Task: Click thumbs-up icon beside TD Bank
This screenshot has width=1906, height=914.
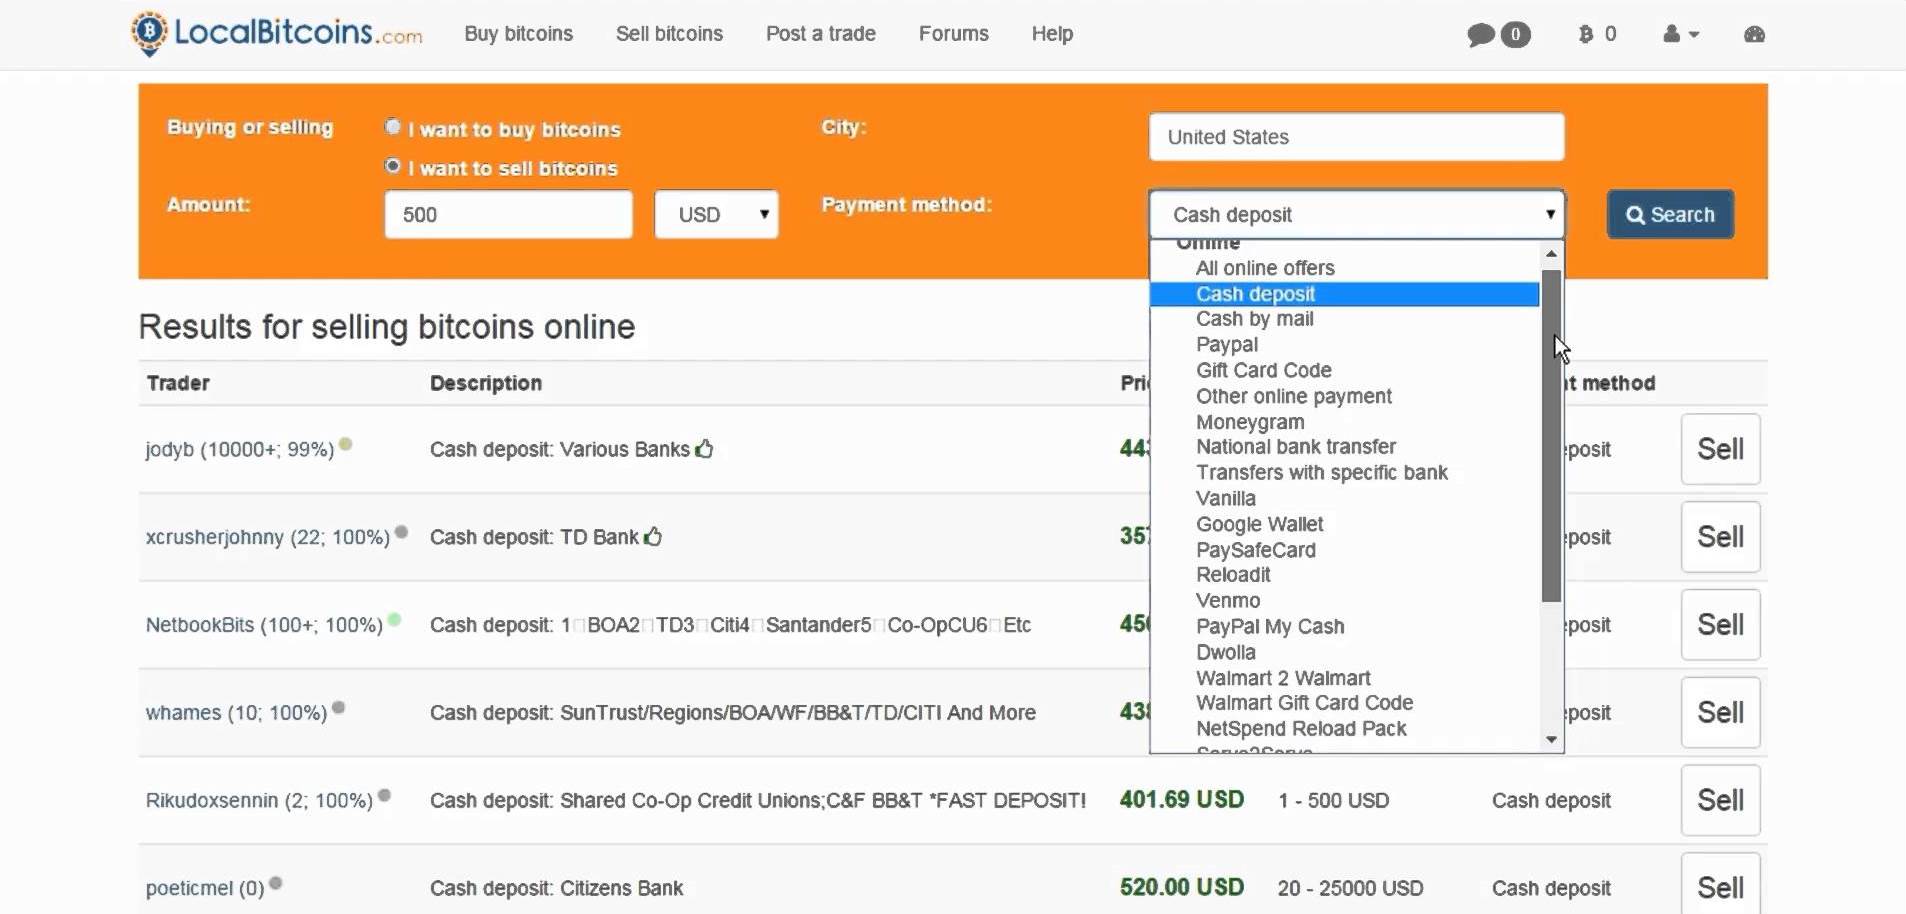Action: coord(653,537)
